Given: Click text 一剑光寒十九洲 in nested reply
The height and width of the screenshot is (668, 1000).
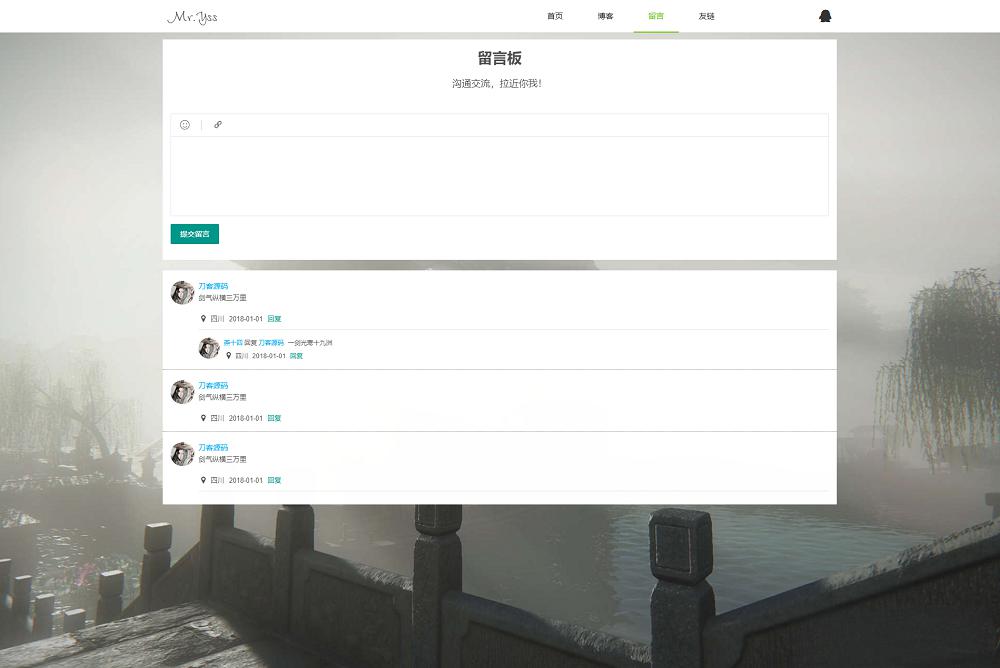Looking at the screenshot, I should tap(310, 343).
